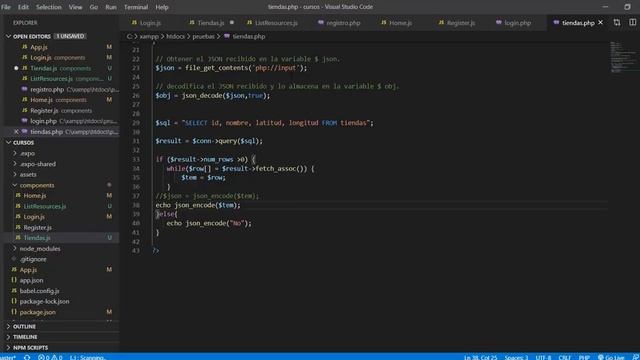Open the Go menu
This screenshot has height=360, width=640.
93,7
